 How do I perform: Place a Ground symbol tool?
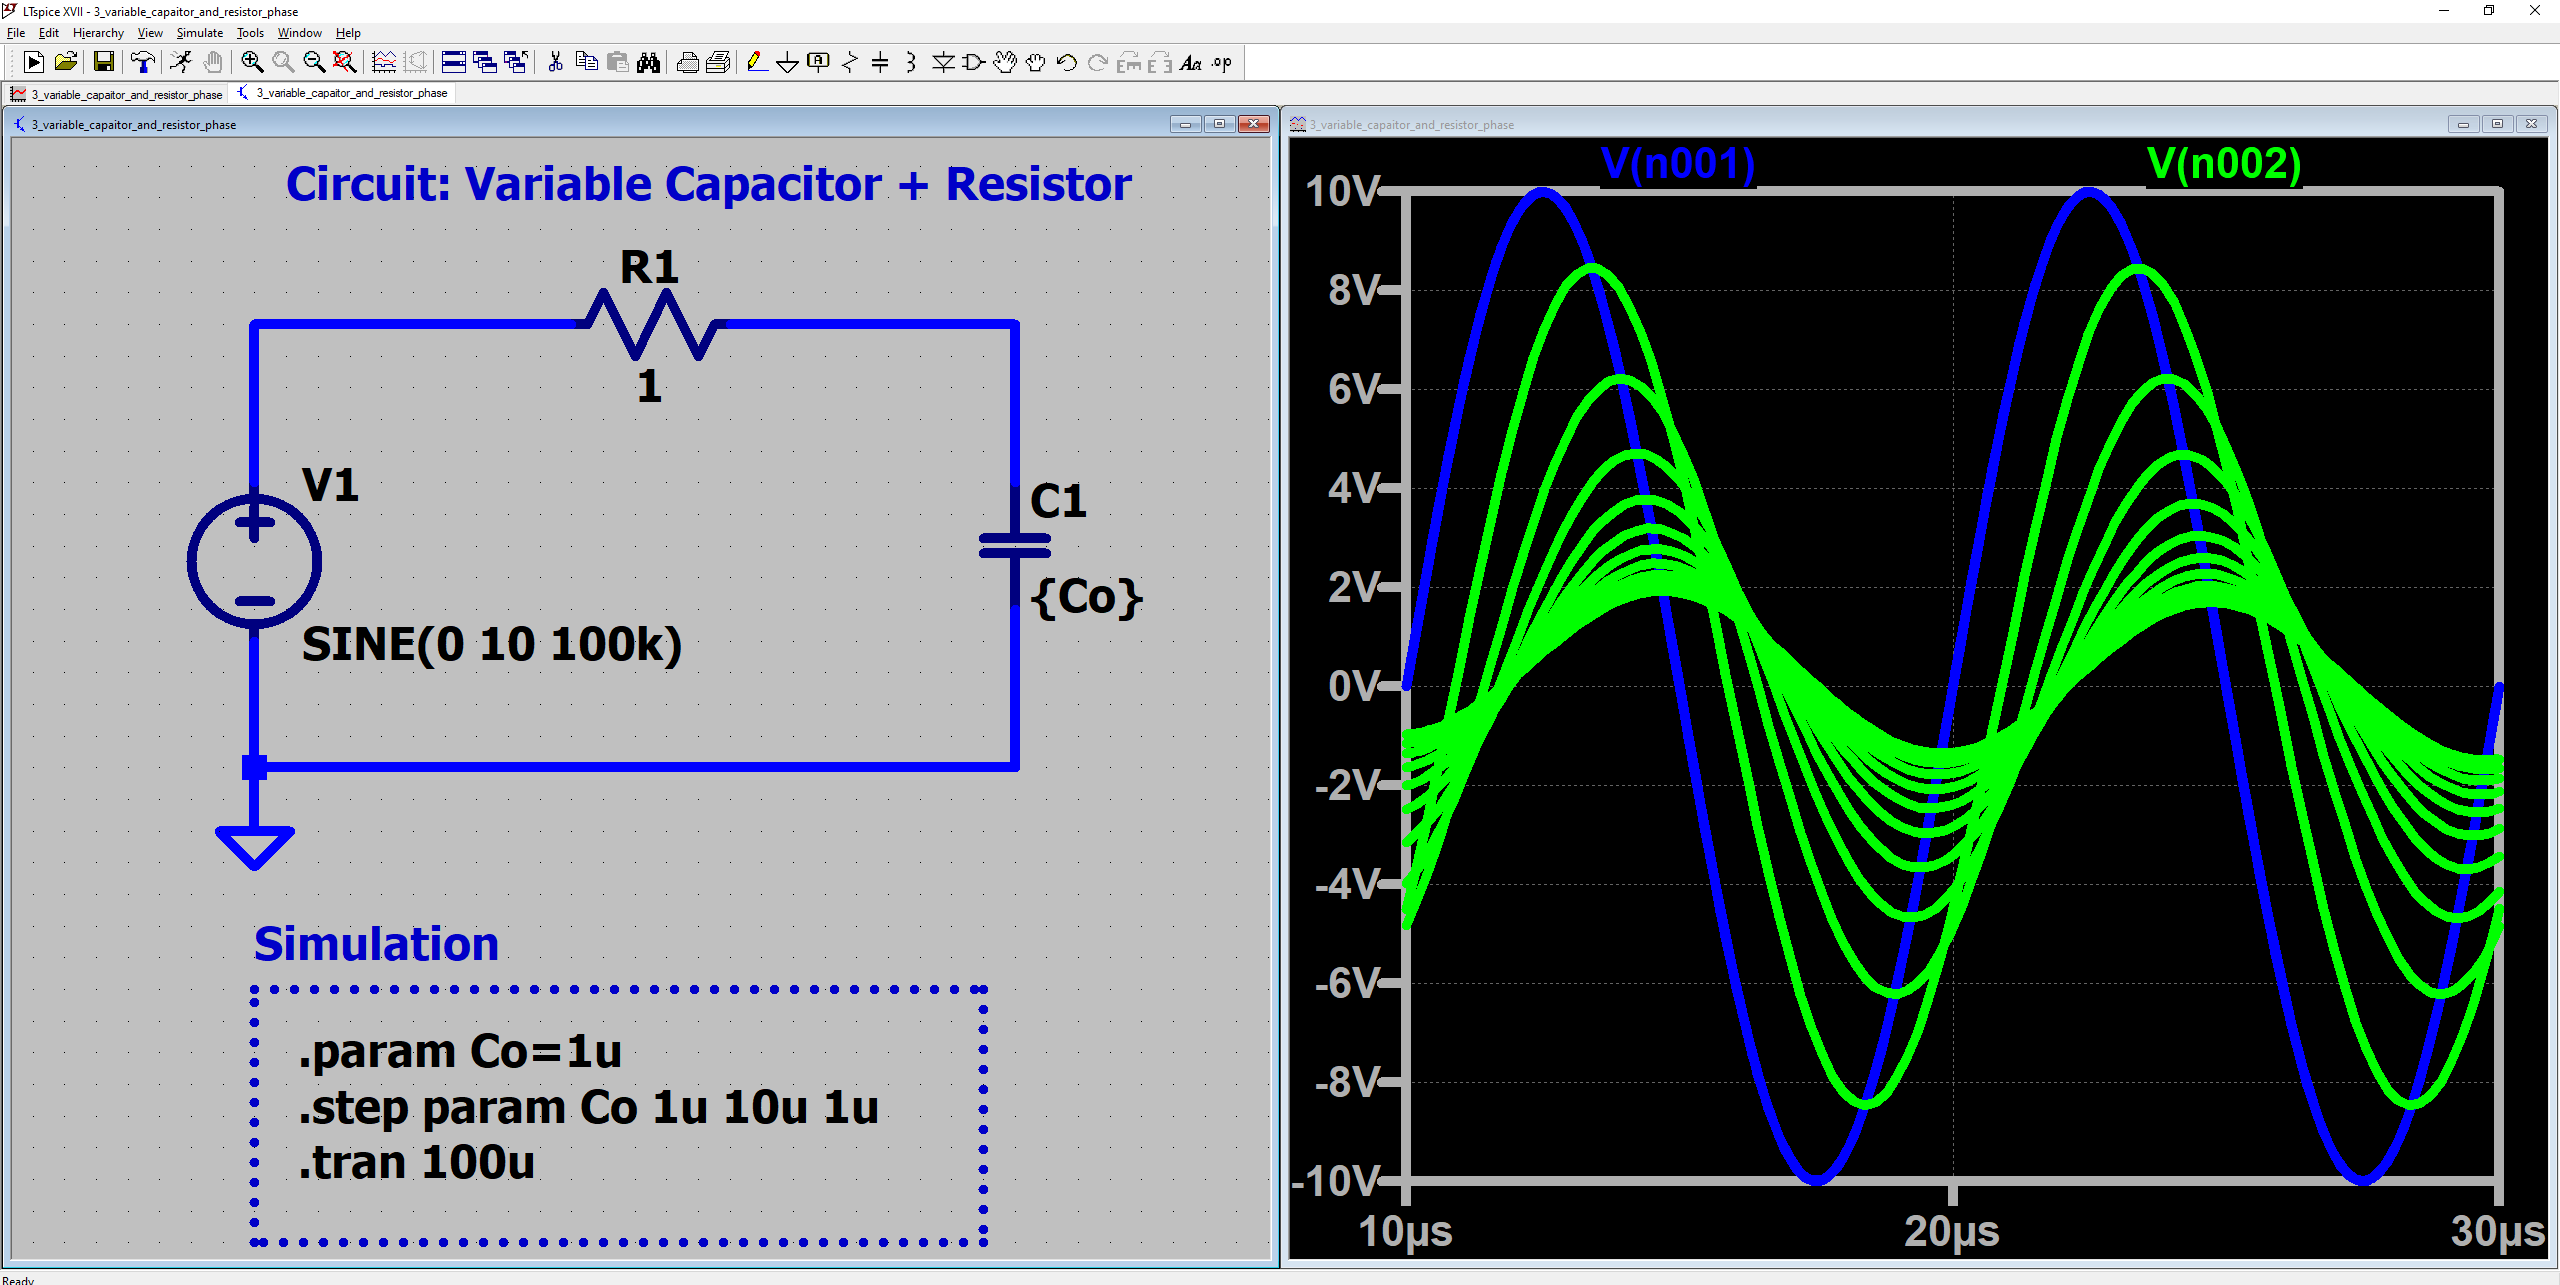tap(787, 63)
